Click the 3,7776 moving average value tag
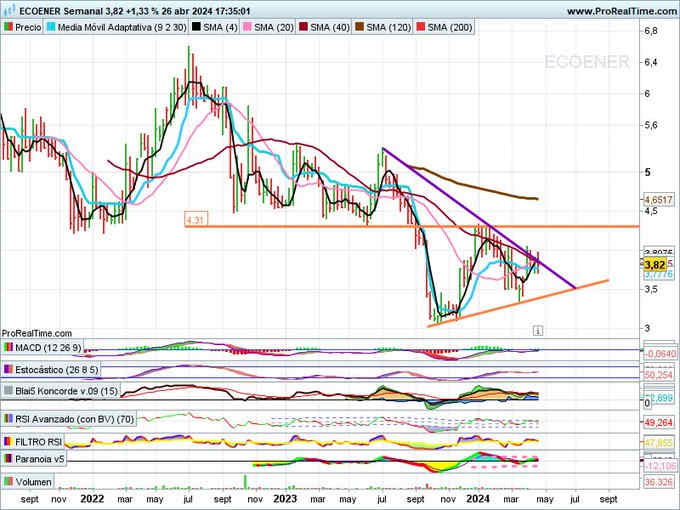The image size is (680, 510). (658, 274)
